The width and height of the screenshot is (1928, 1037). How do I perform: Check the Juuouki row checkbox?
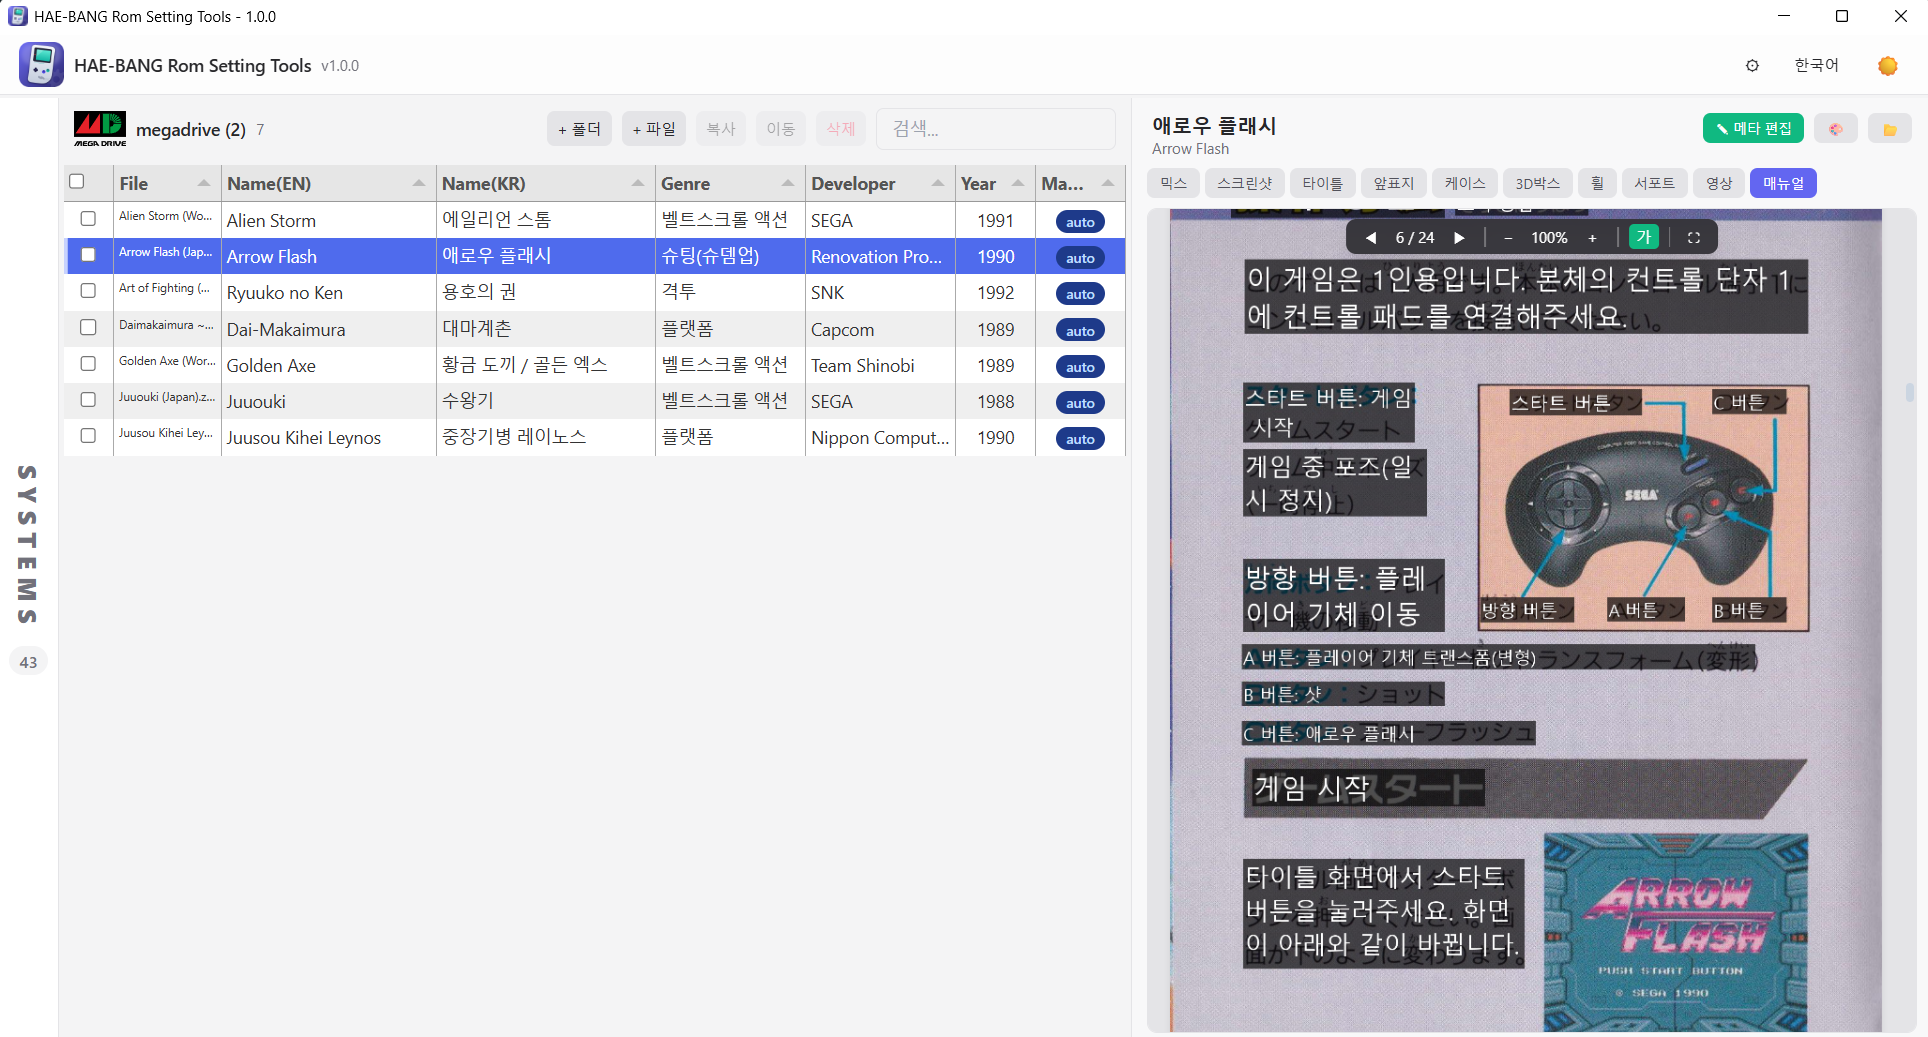88,399
